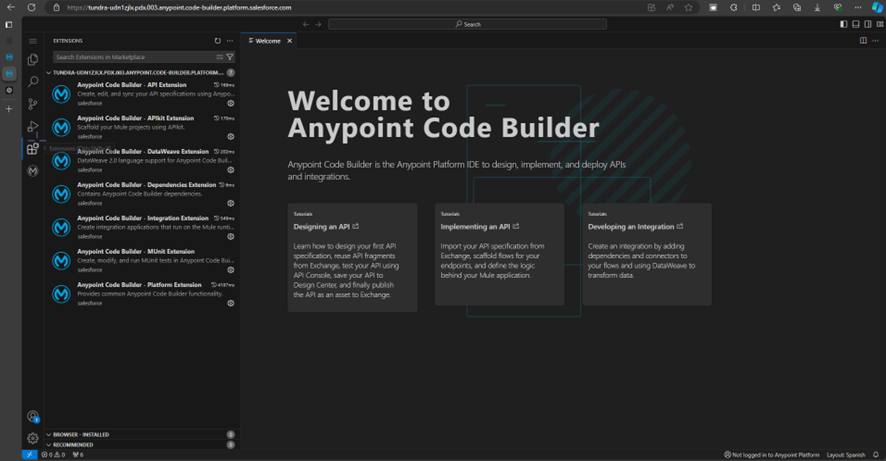Screen dimensions: 886x461
Task: Open Extensions view more actions menu
Action: click(230, 41)
